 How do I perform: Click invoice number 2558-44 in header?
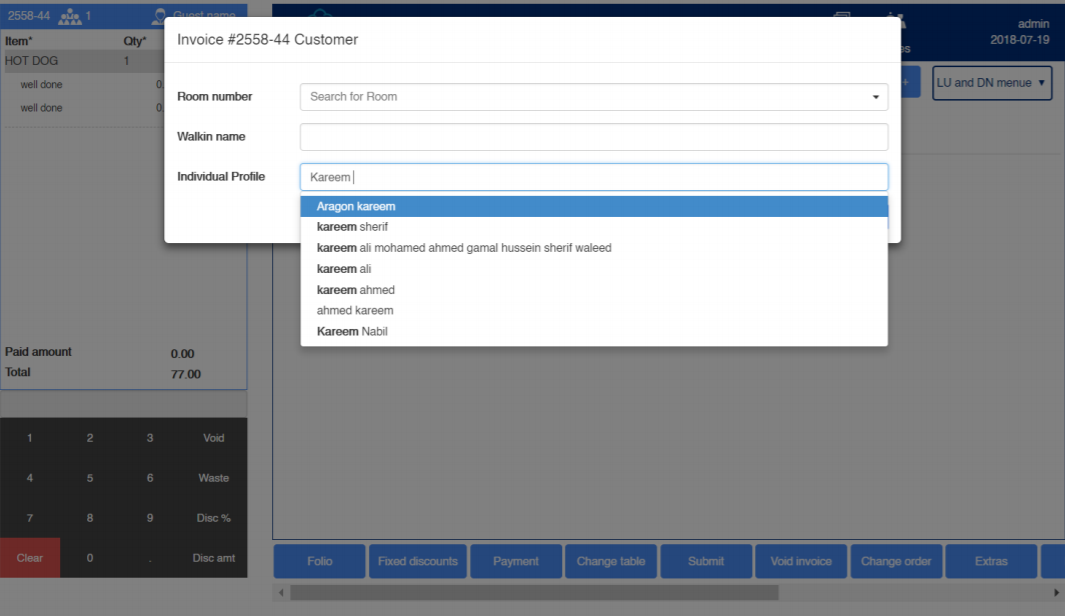pos(29,16)
